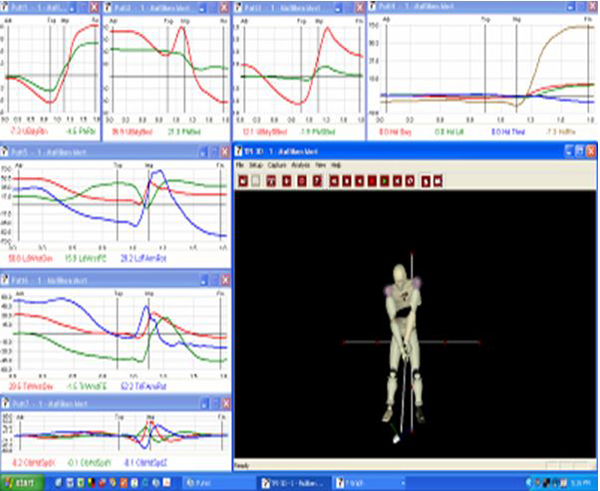Click the blue Hd Twst legend value in Plot4
Screen dimensions: 600x491
tap(508, 132)
